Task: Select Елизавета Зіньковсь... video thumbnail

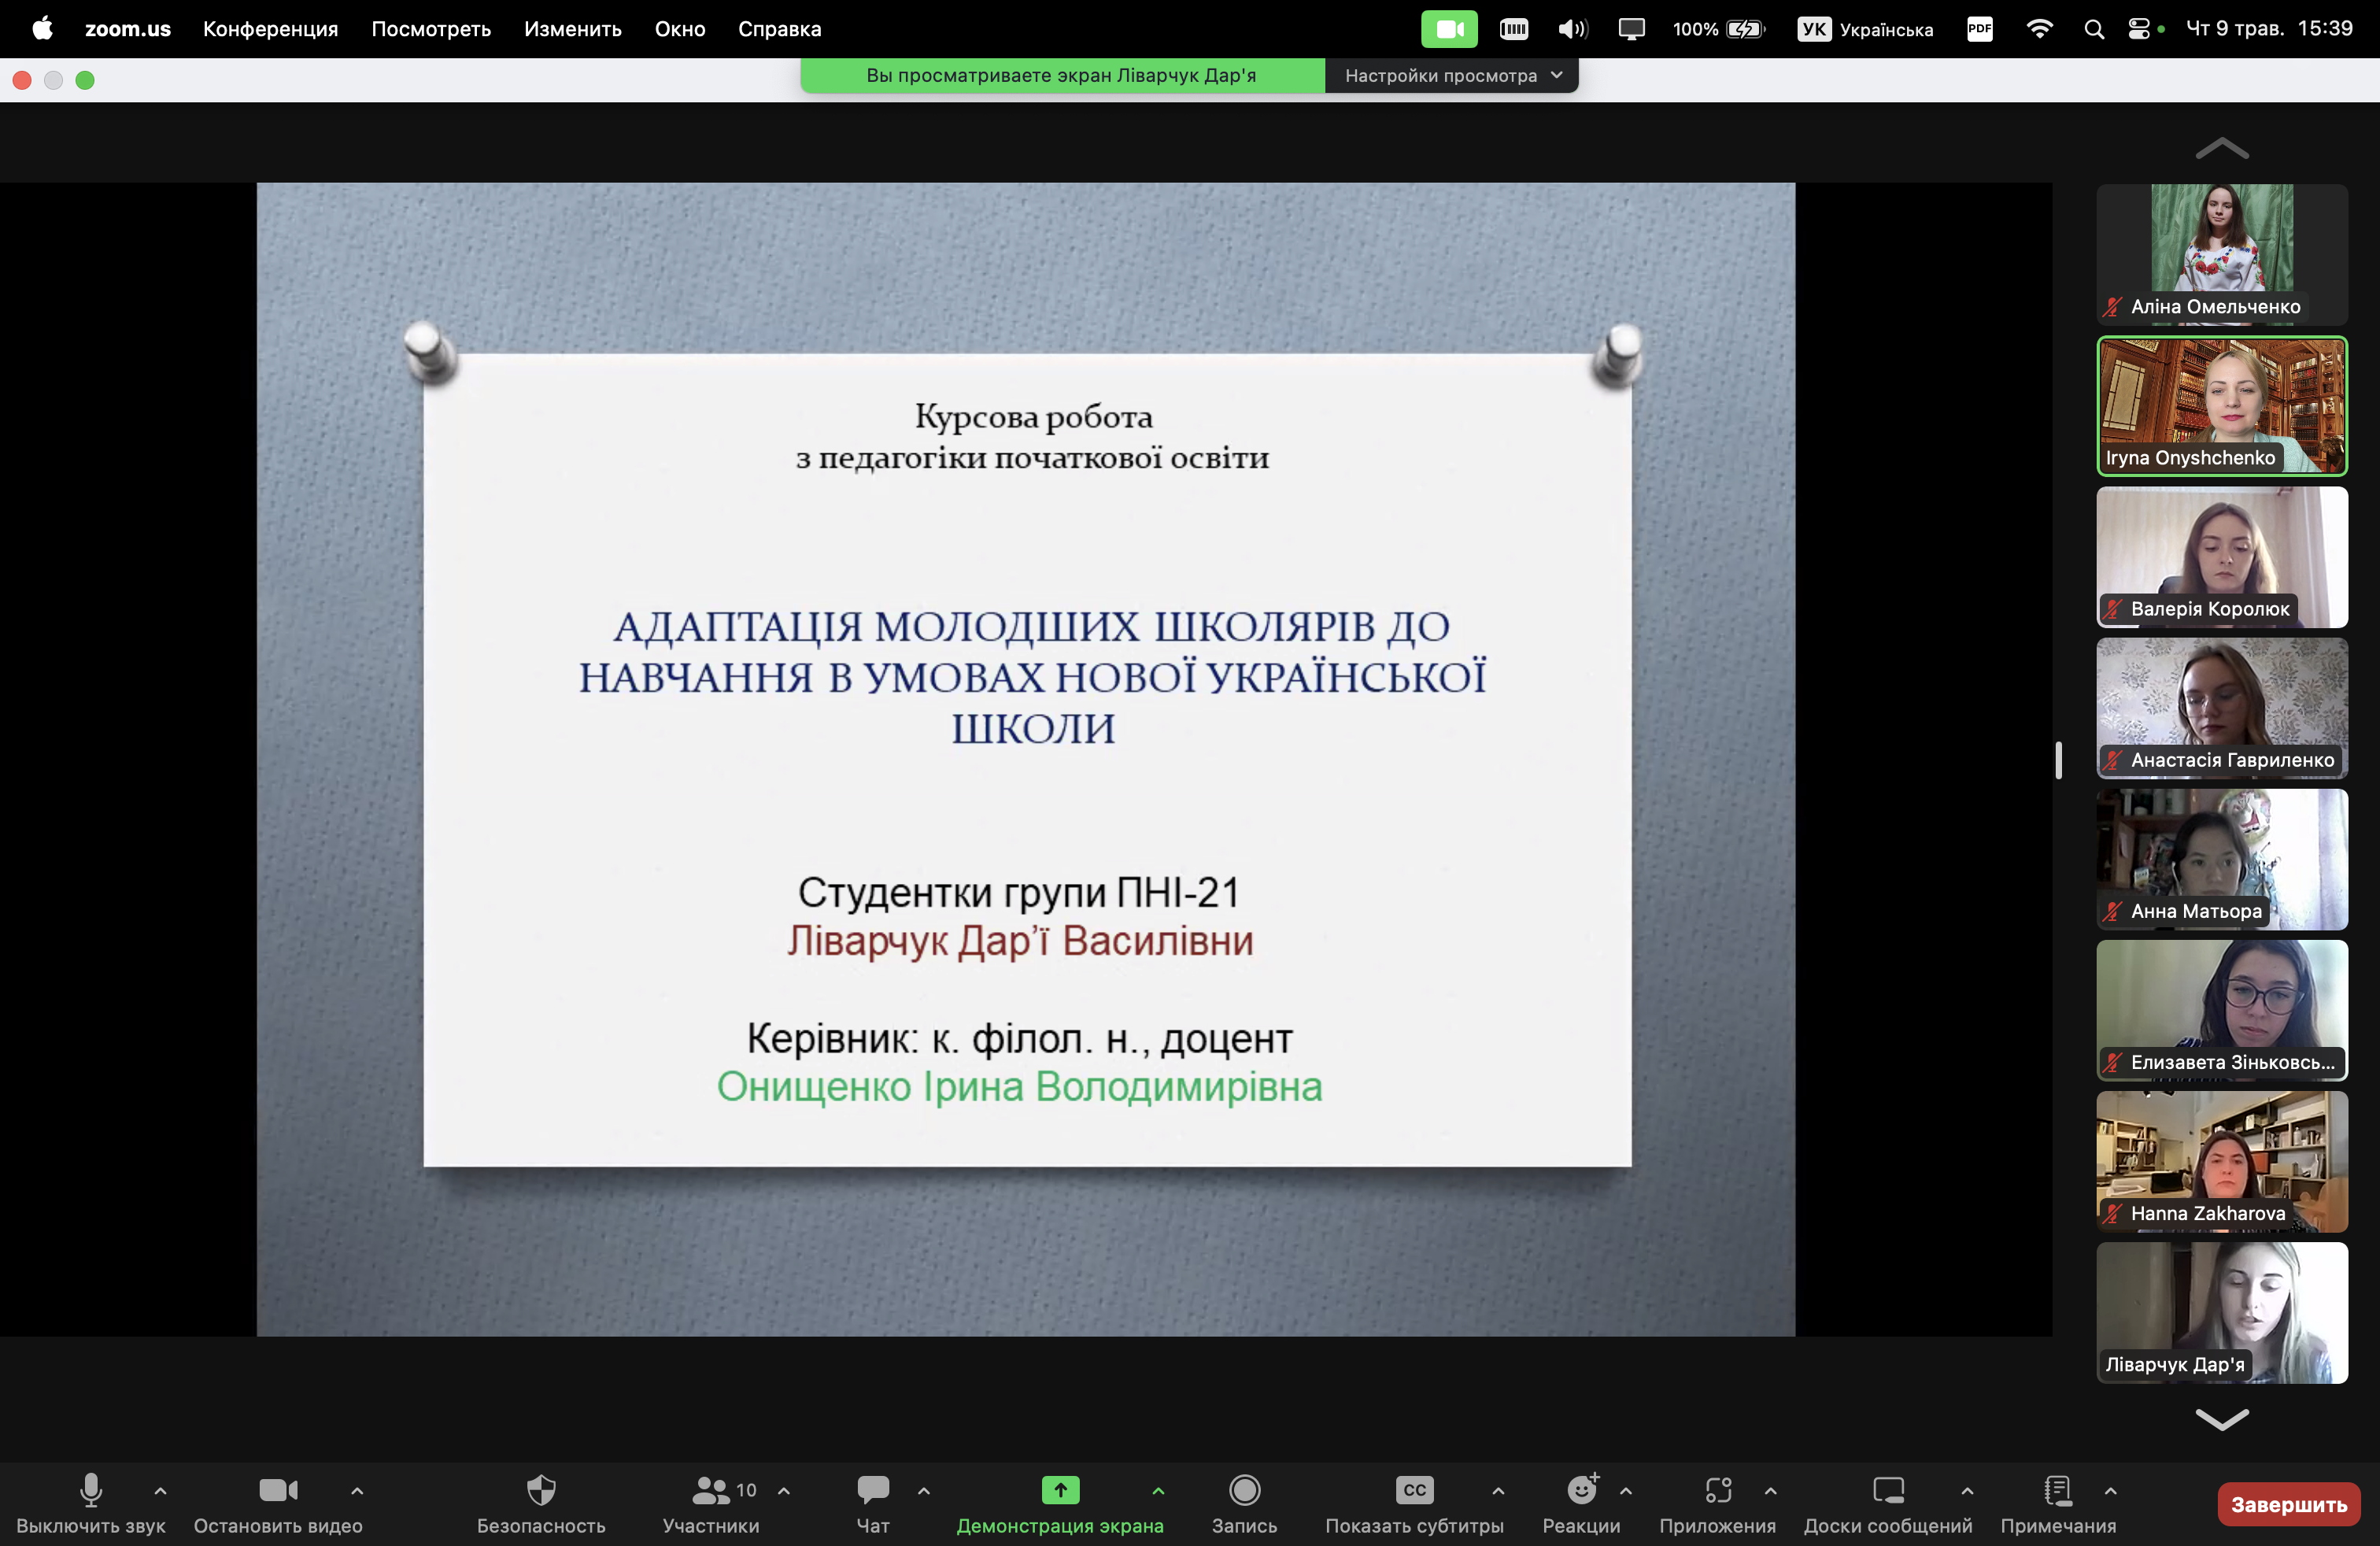Action: pos(2222,1010)
